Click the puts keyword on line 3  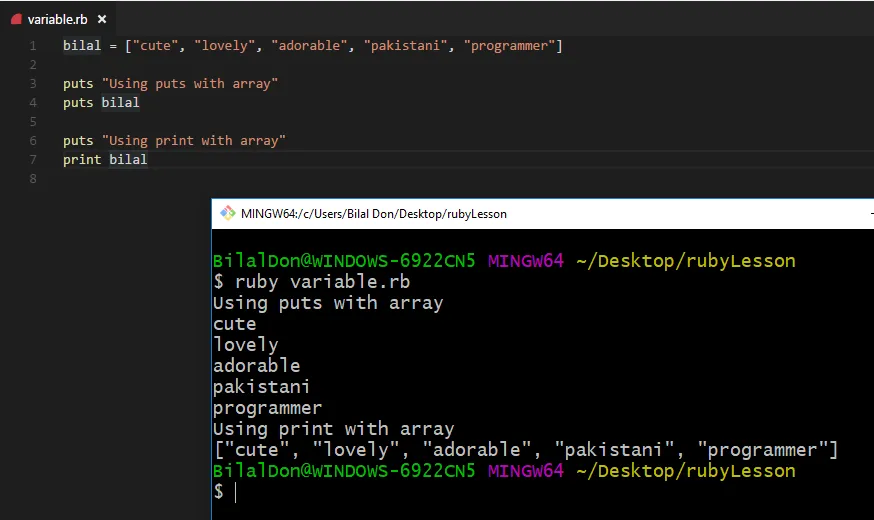(x=78, y=84)
